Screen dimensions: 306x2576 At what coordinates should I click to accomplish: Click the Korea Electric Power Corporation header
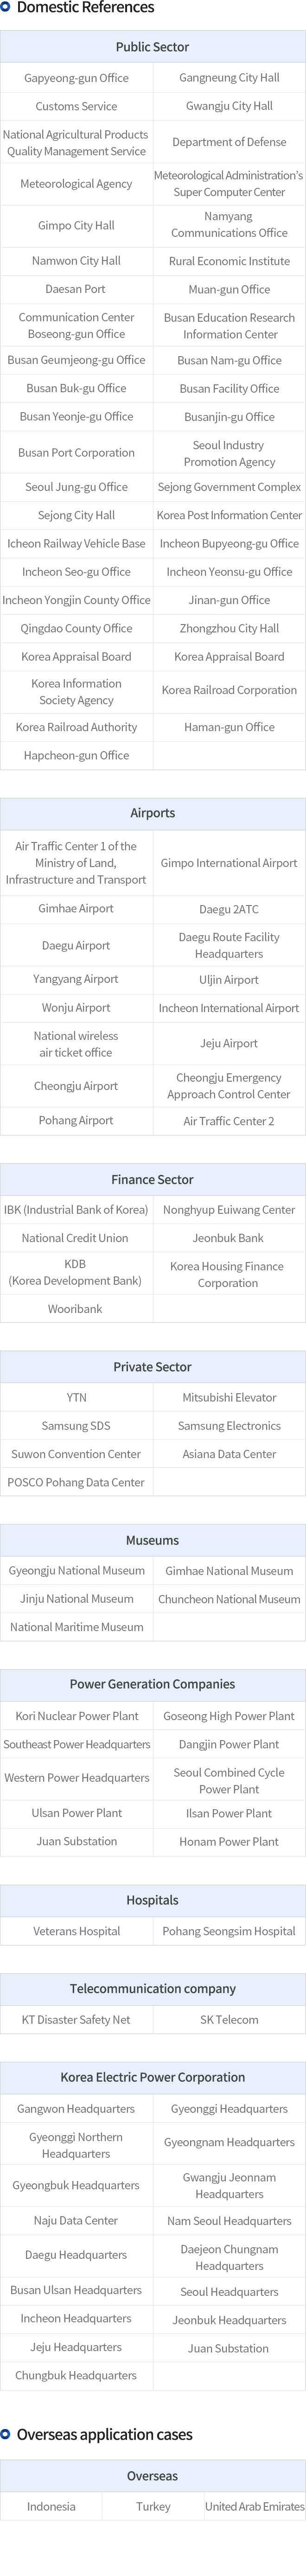click(x=153, y=2077)
